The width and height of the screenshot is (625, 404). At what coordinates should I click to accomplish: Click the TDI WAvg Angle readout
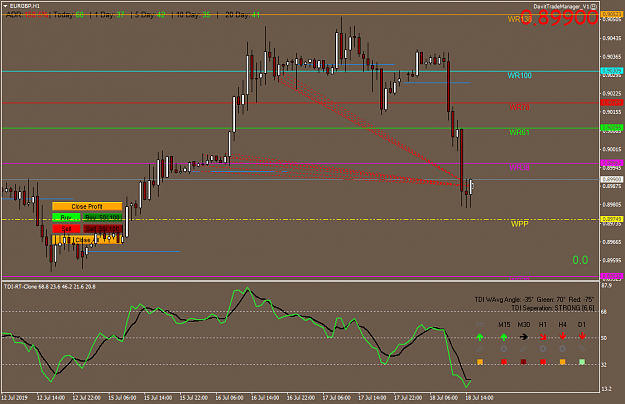pos(534,299)
